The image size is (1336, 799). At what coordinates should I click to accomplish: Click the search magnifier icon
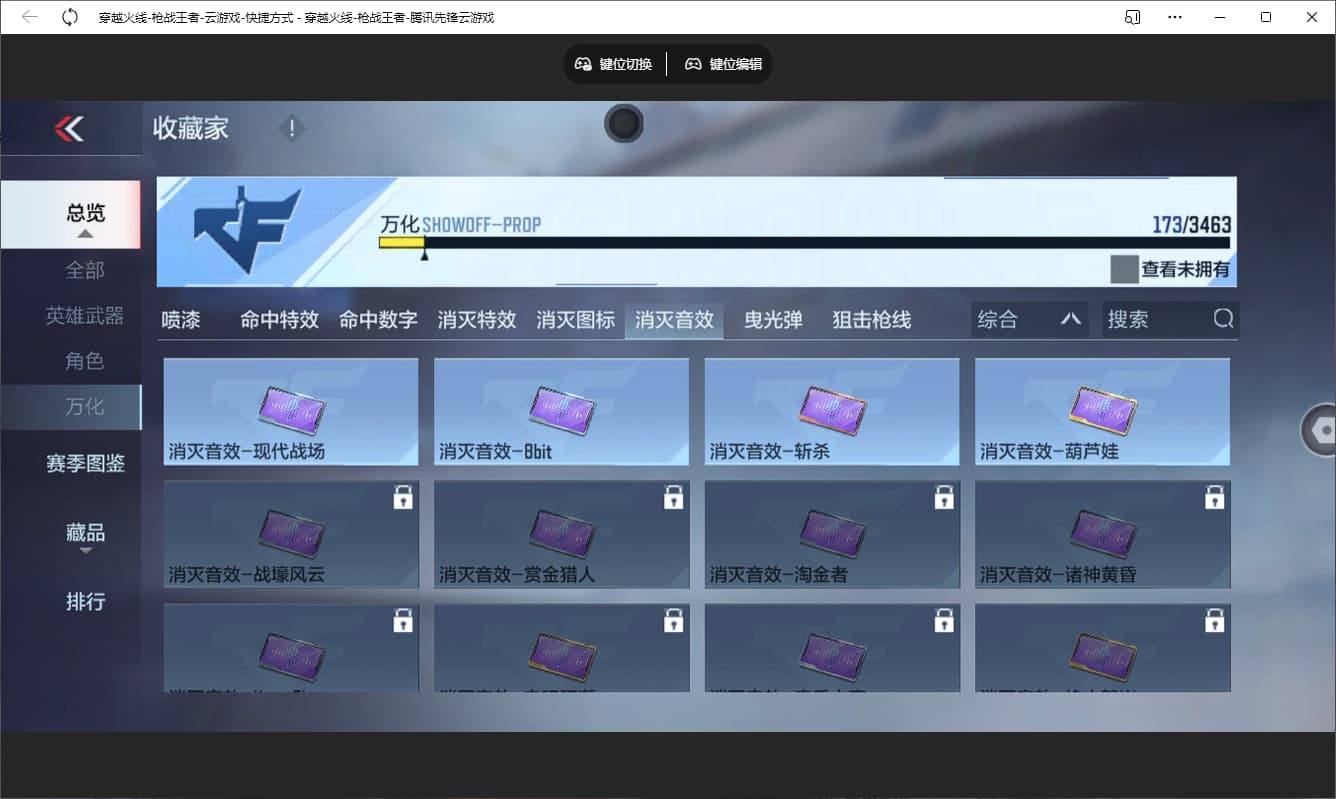click(1222, 318)
